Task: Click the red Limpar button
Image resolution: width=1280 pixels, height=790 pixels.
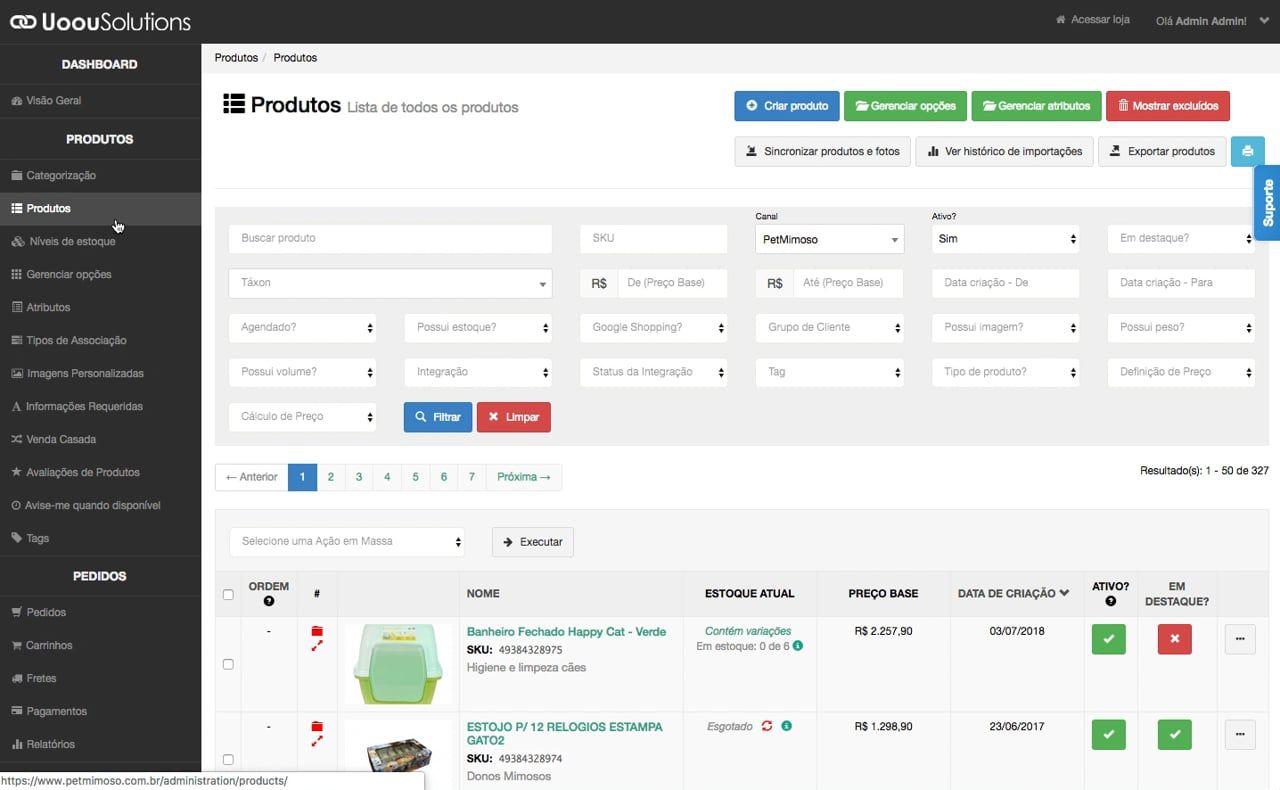Action: tap(514, 417)
